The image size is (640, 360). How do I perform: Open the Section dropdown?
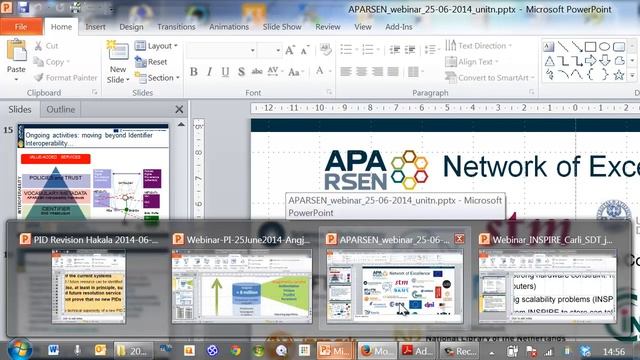click(x=158, y=78)
